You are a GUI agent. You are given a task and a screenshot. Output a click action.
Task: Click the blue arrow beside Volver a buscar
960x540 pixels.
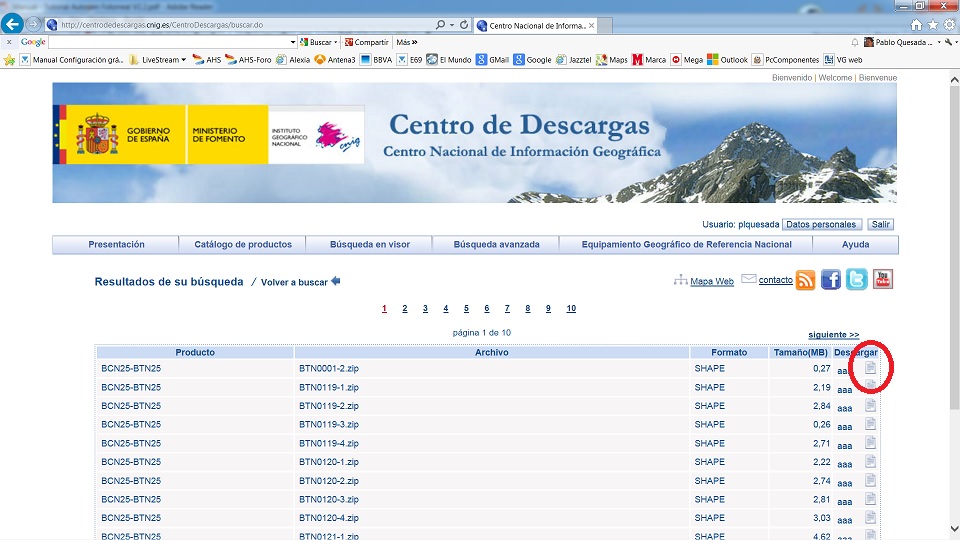coord(336,282)
